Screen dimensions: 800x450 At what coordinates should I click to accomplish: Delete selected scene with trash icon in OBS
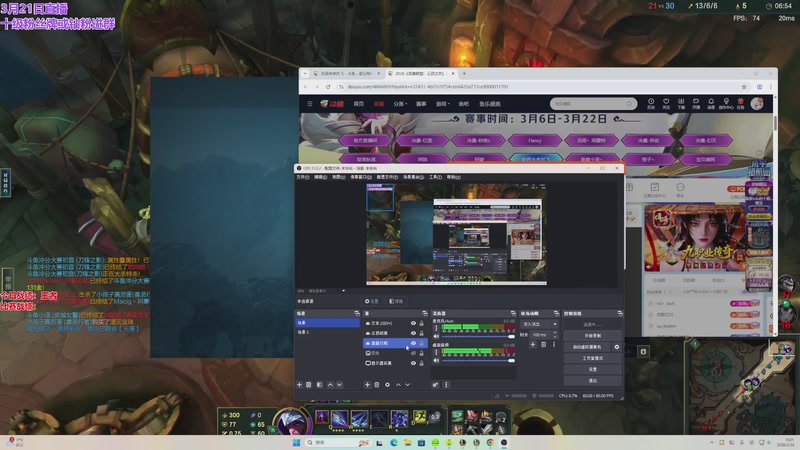click(x=309, y=385)
